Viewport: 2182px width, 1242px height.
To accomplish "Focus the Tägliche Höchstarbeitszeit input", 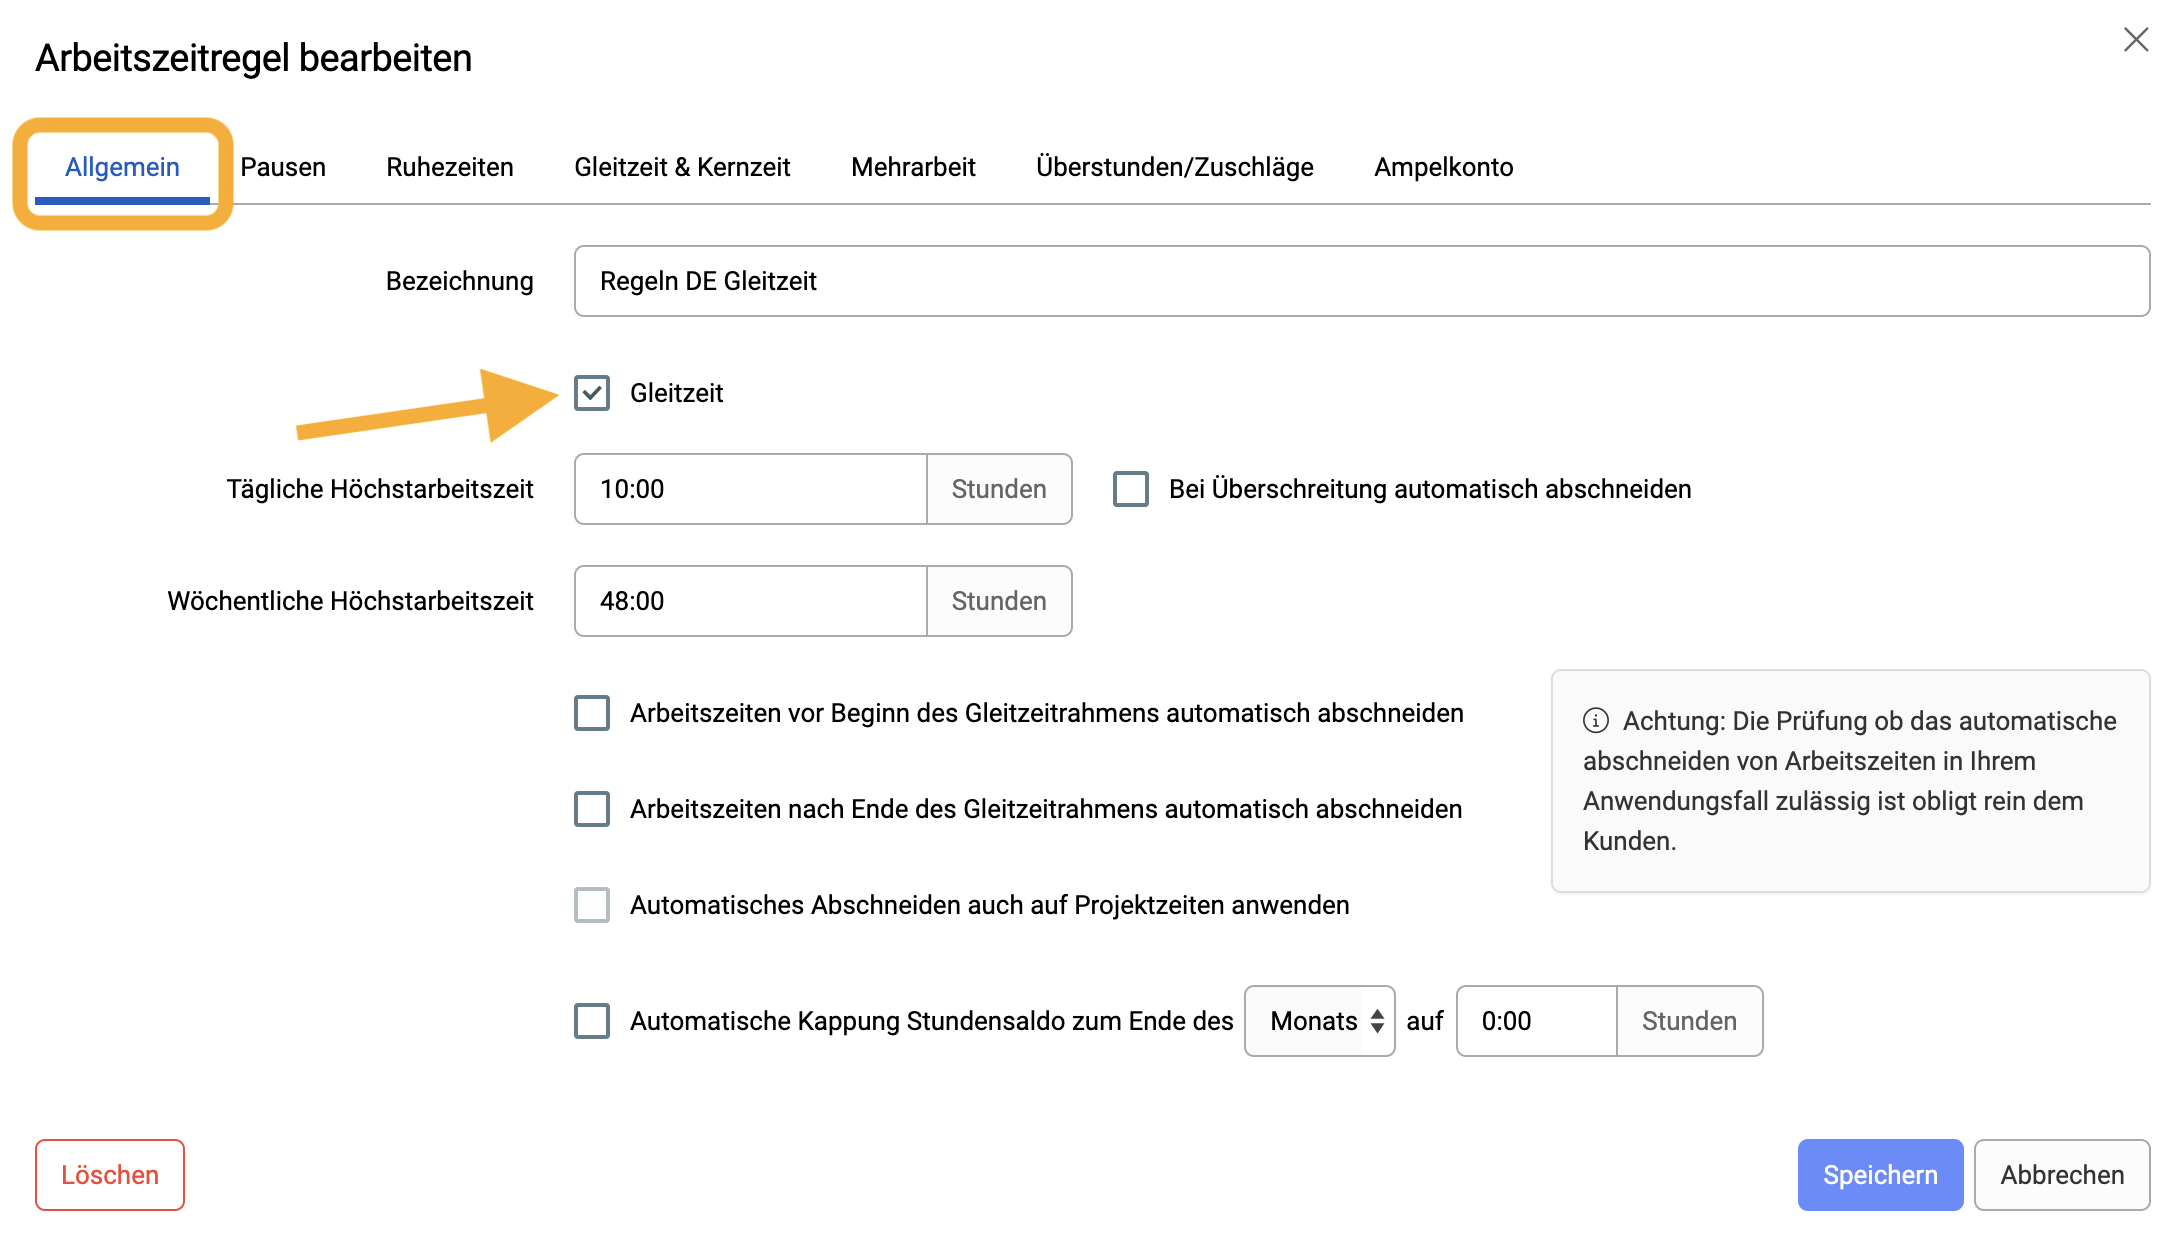I will (751, 489).
